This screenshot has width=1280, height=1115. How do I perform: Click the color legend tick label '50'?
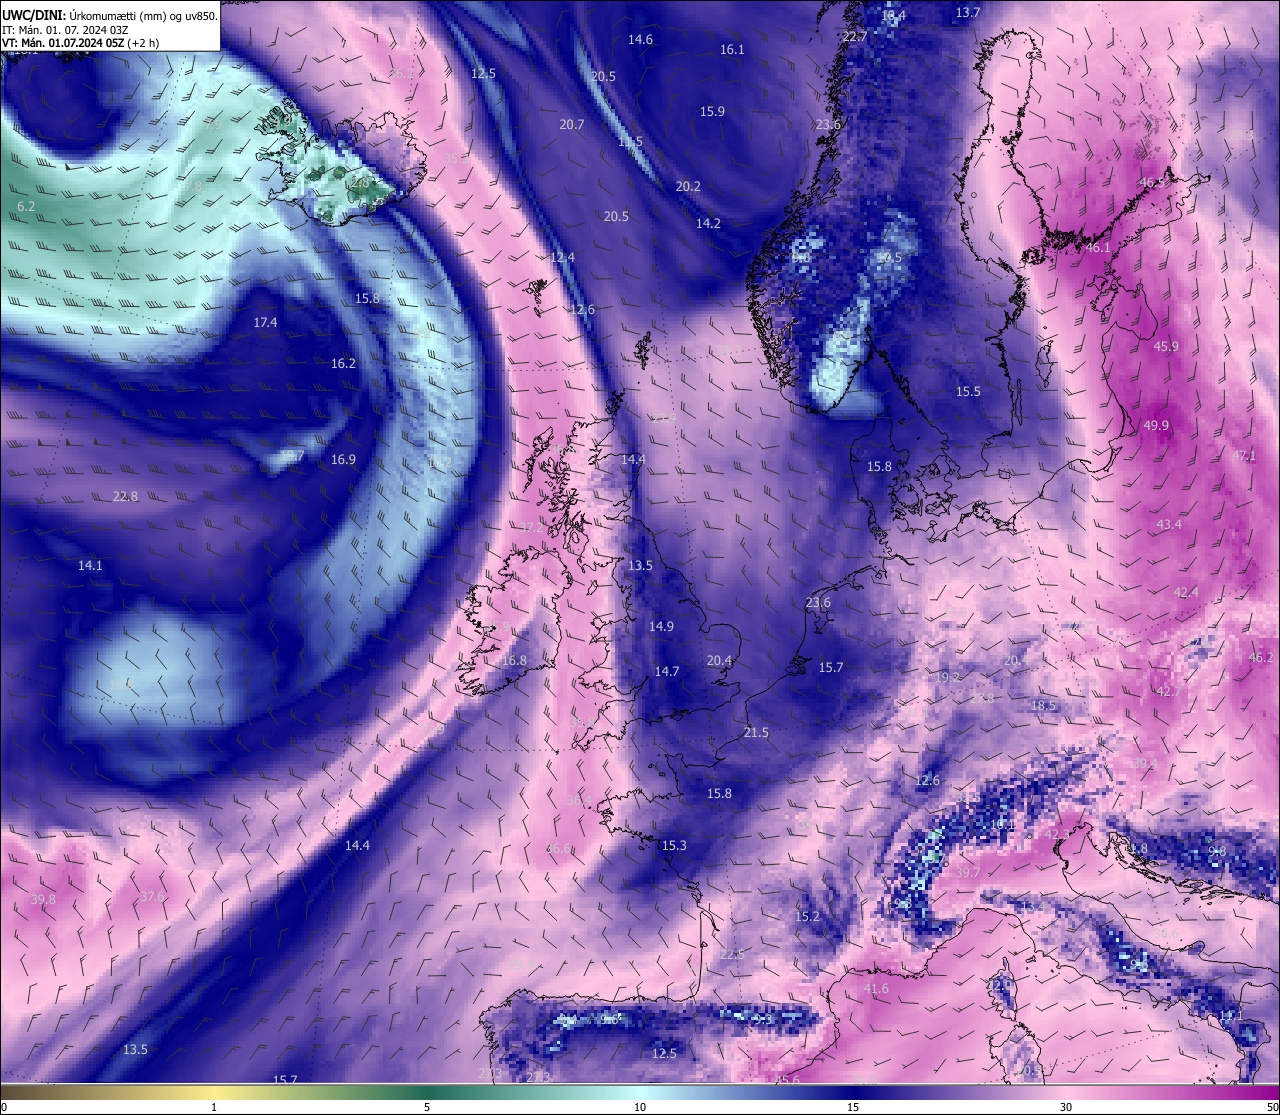point(1271,1107)
